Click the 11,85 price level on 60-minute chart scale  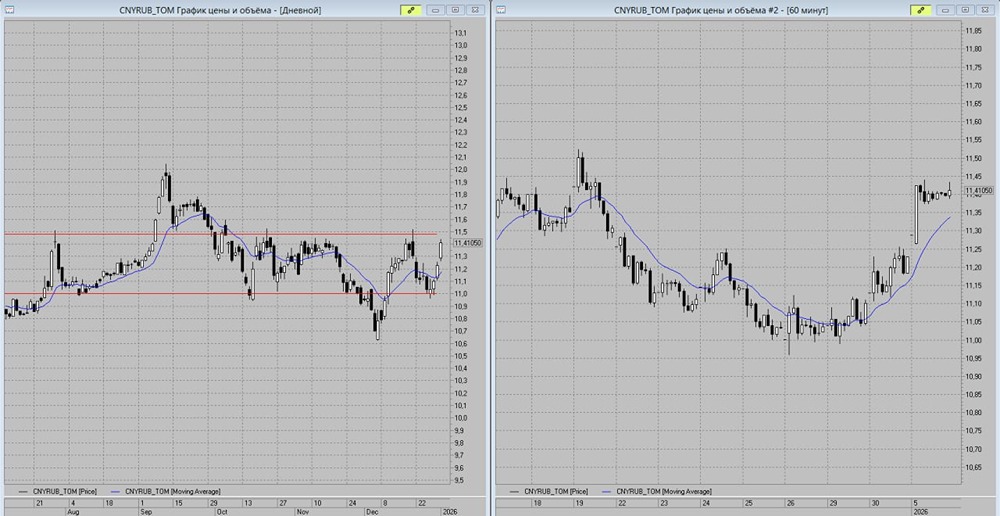click(973, 31)
